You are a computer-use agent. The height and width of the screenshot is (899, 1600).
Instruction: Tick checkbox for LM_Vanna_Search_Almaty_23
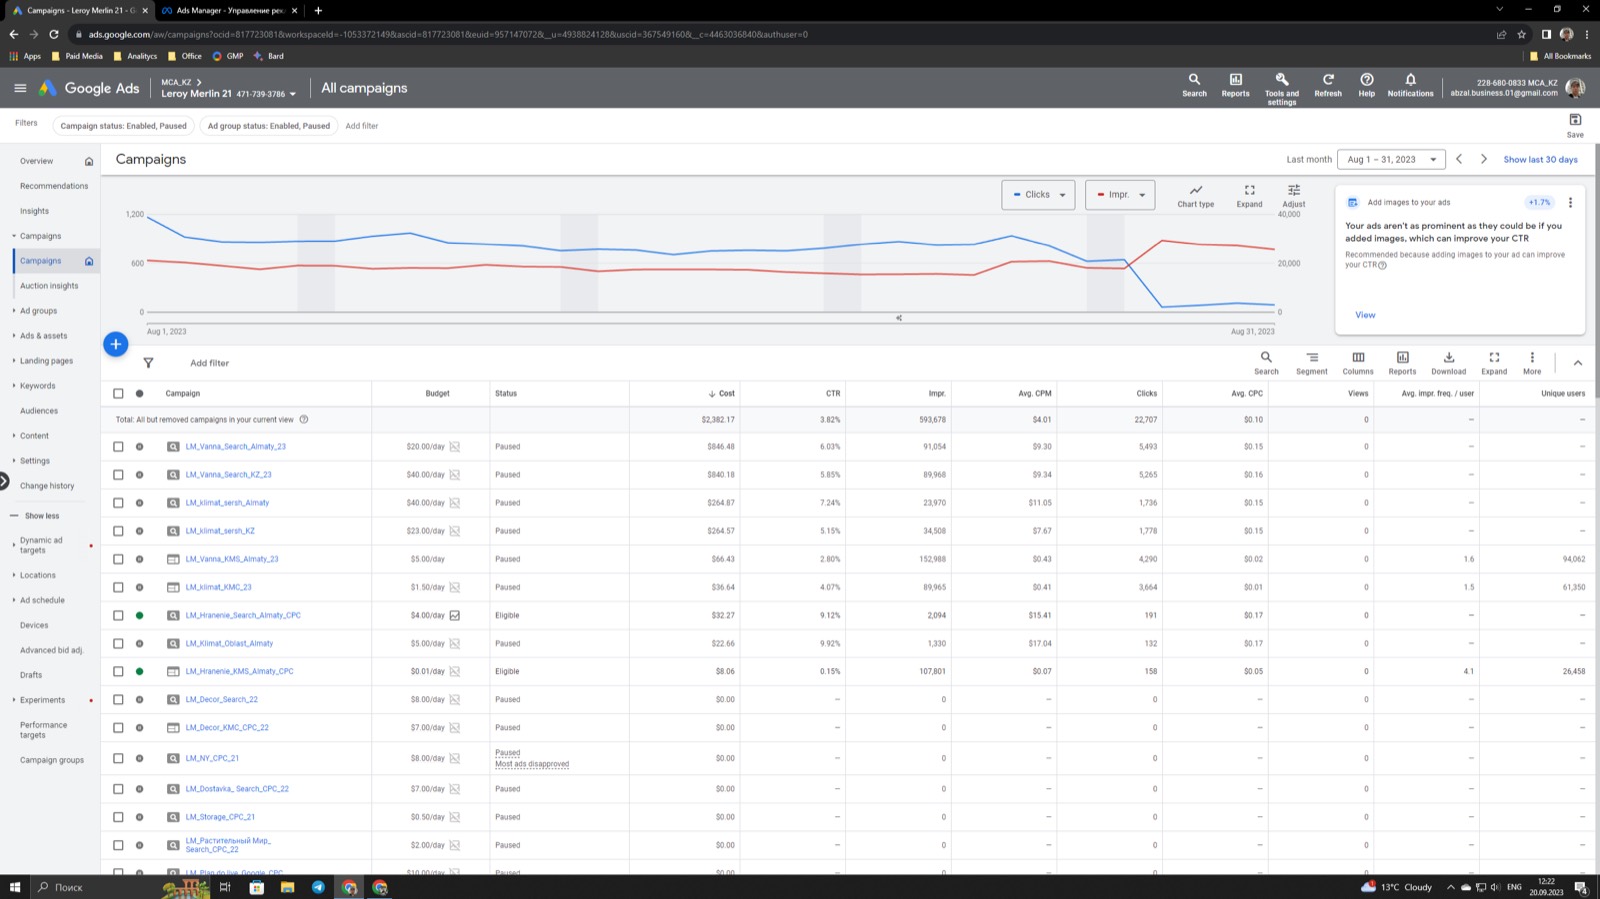pos(118,447)
